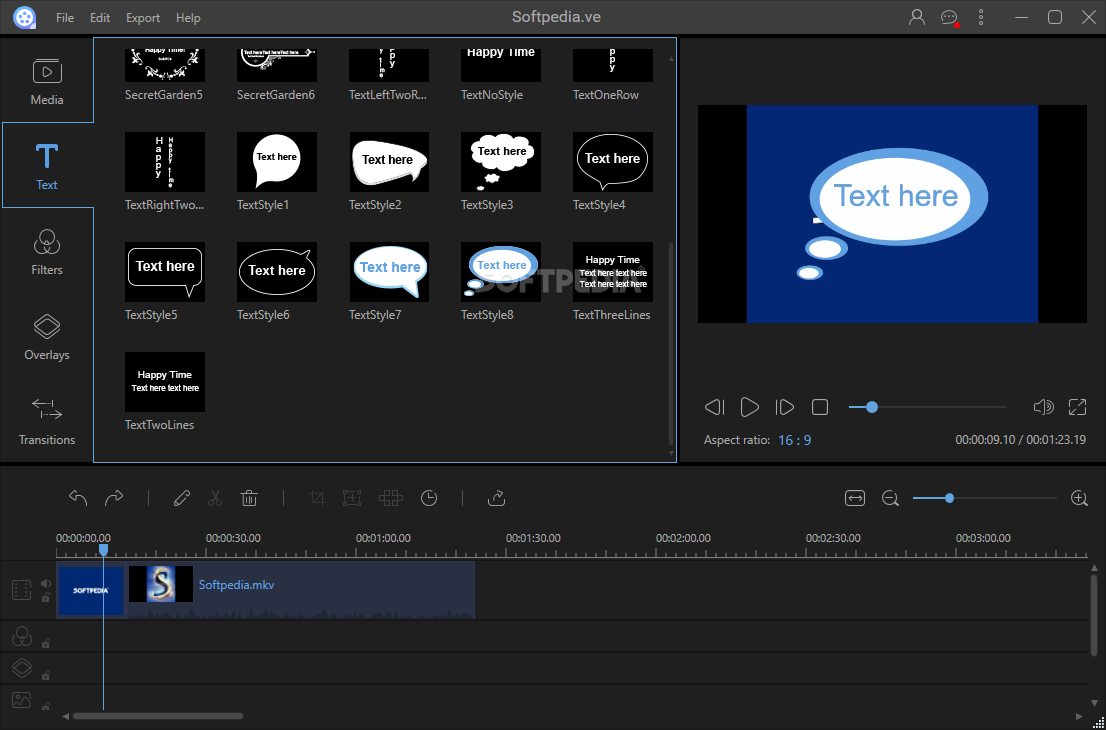Open fullscreen preview

1077,407
